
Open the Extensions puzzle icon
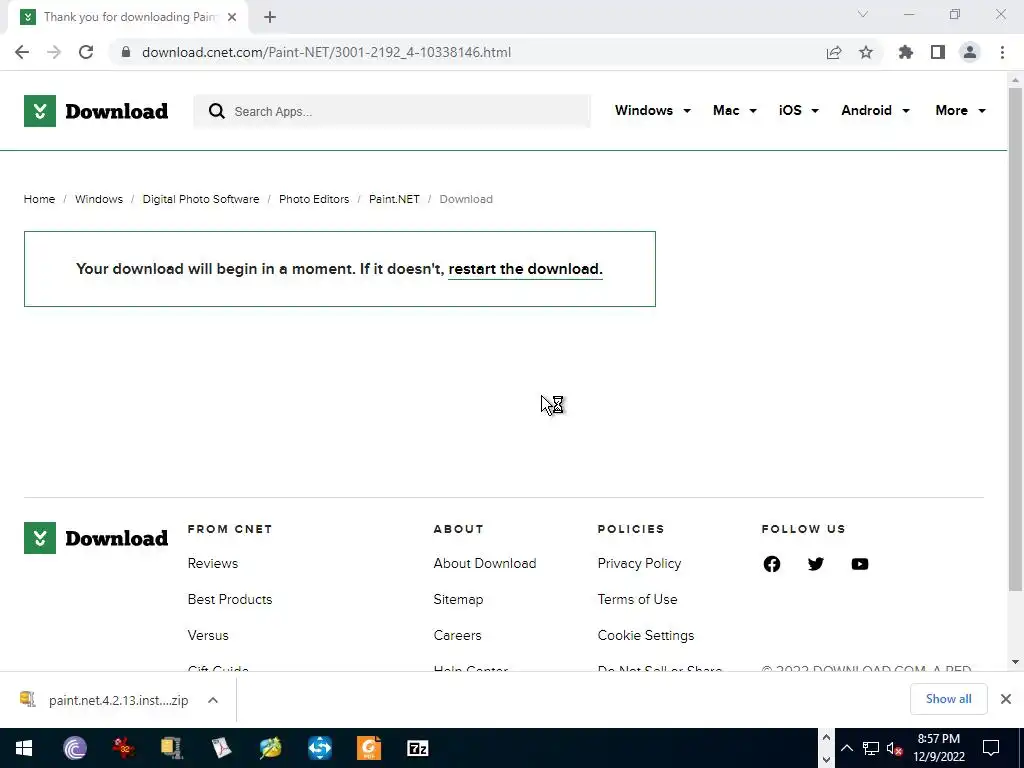coord(906,52)
